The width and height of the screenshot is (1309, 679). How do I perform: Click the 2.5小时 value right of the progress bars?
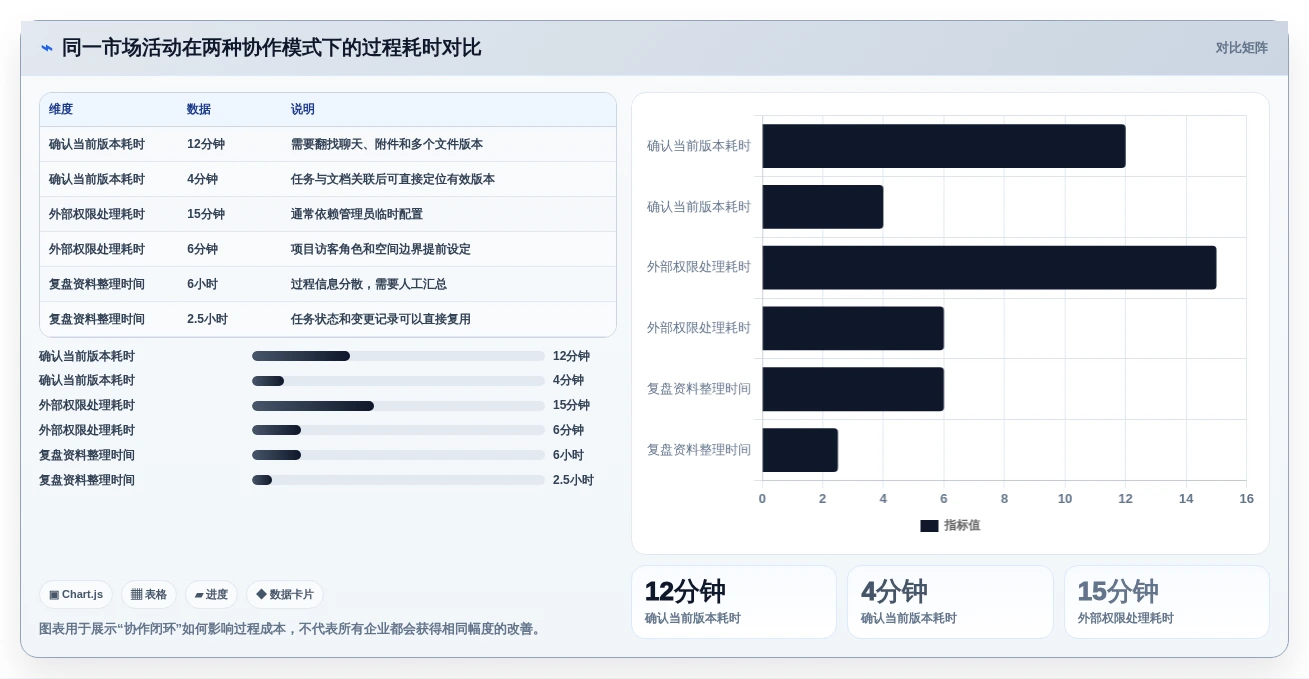click(573, 480)
